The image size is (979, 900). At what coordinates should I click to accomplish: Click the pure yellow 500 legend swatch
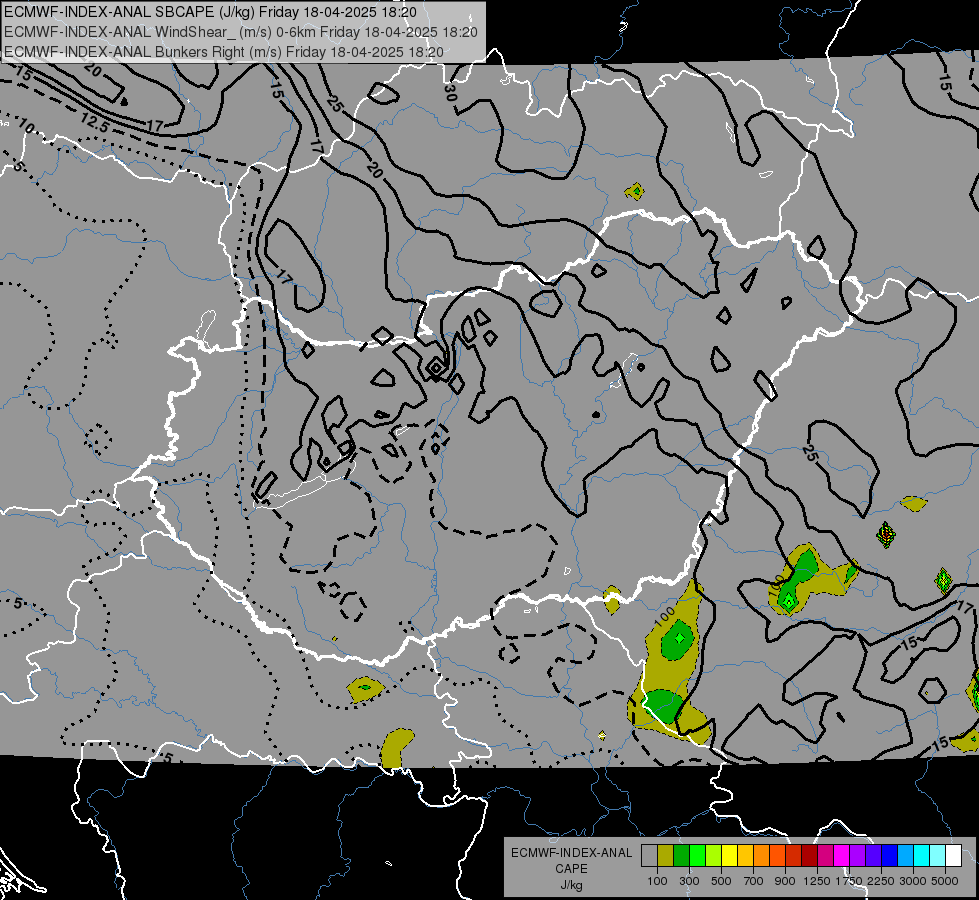click(x=729, y=856)
